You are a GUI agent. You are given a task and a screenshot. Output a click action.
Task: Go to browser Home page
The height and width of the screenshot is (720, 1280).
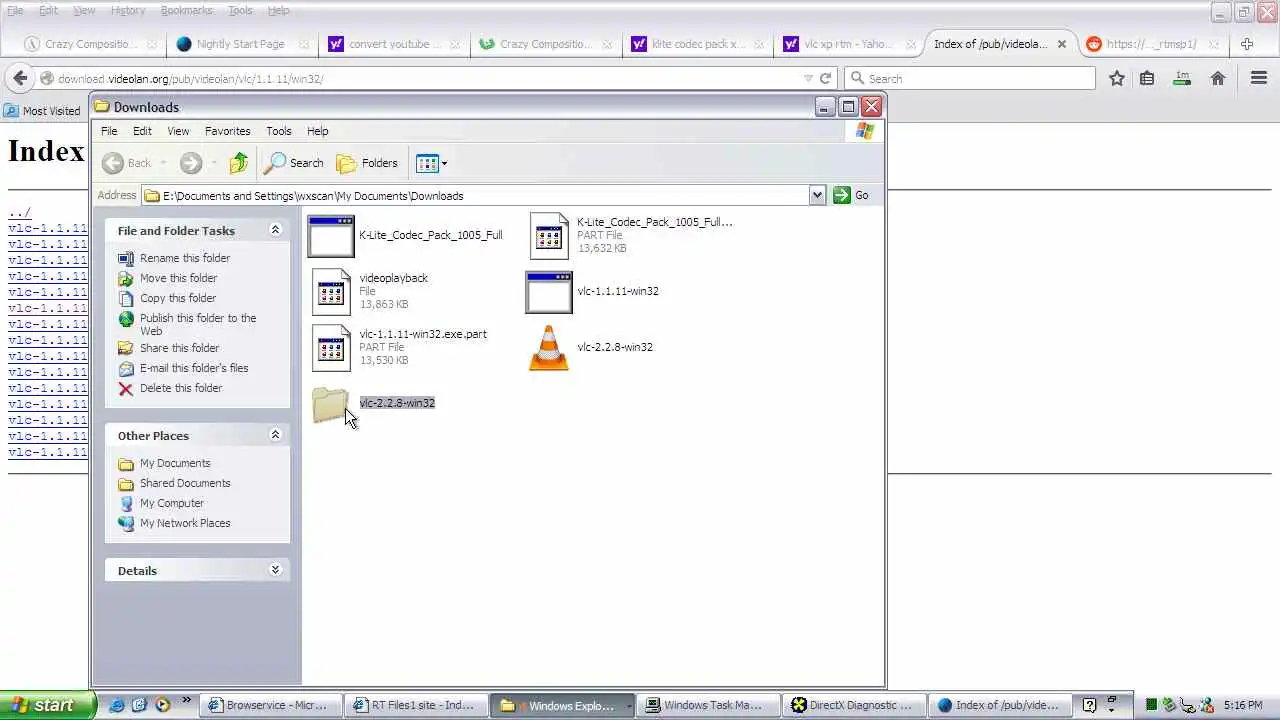point(1218,78)
